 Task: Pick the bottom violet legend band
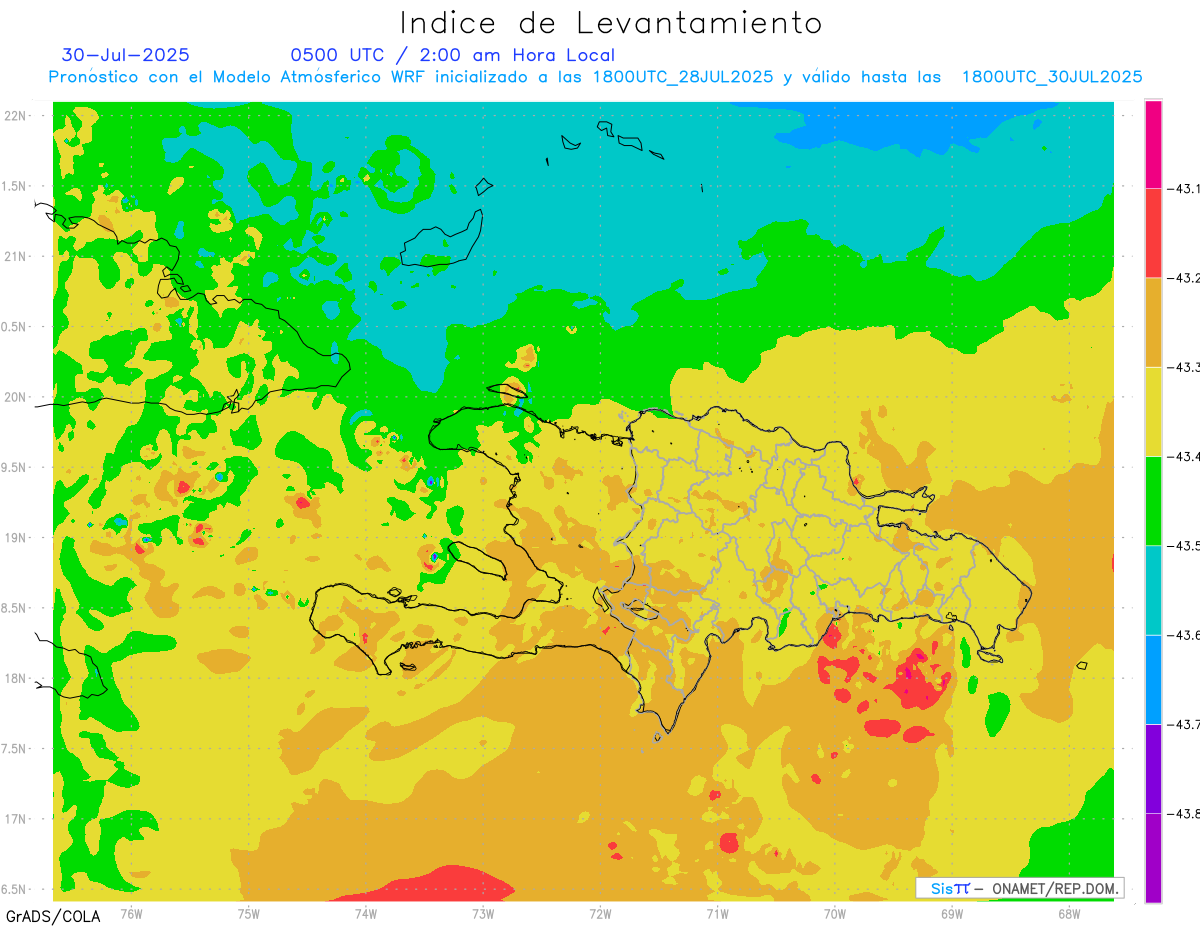[1153, 858]
